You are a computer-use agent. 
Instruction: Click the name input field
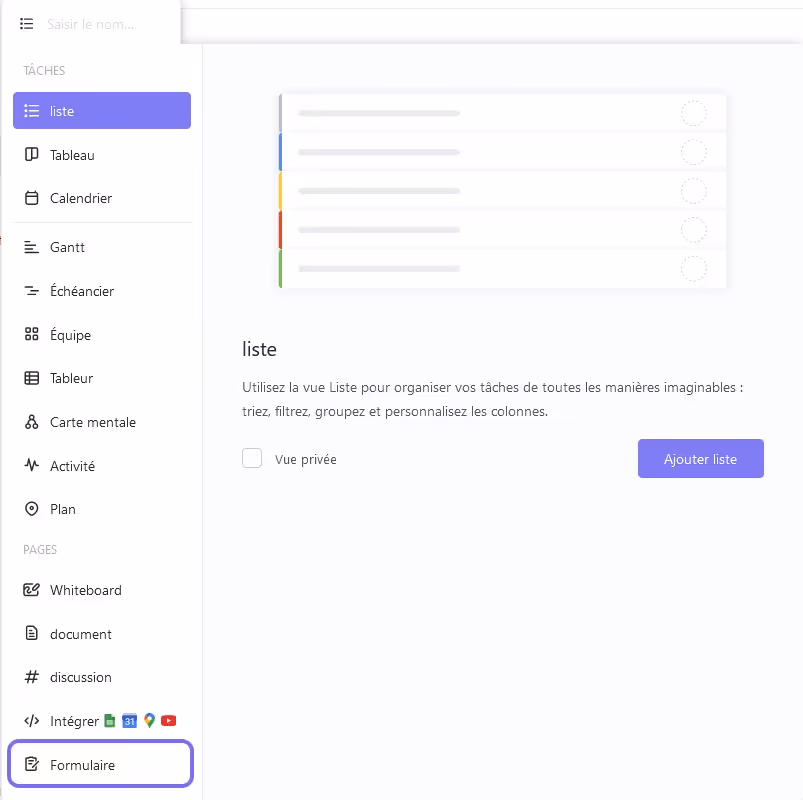click(105, 23)
